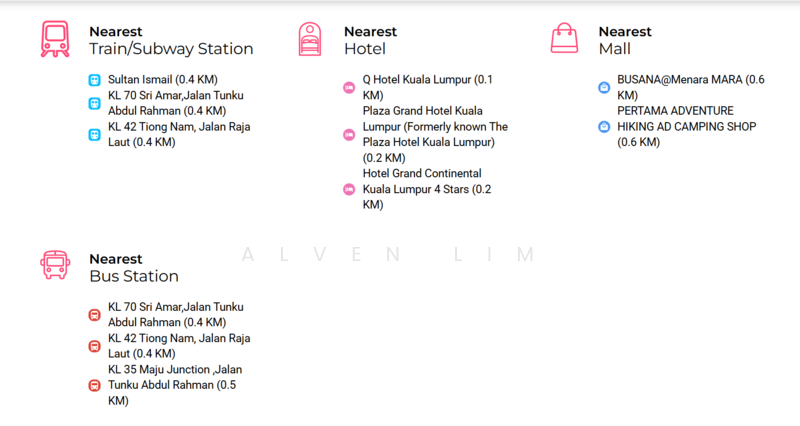800x426 pixels.
Task: Click the pink bed icon beside Q Hotel
Action: 349,88
